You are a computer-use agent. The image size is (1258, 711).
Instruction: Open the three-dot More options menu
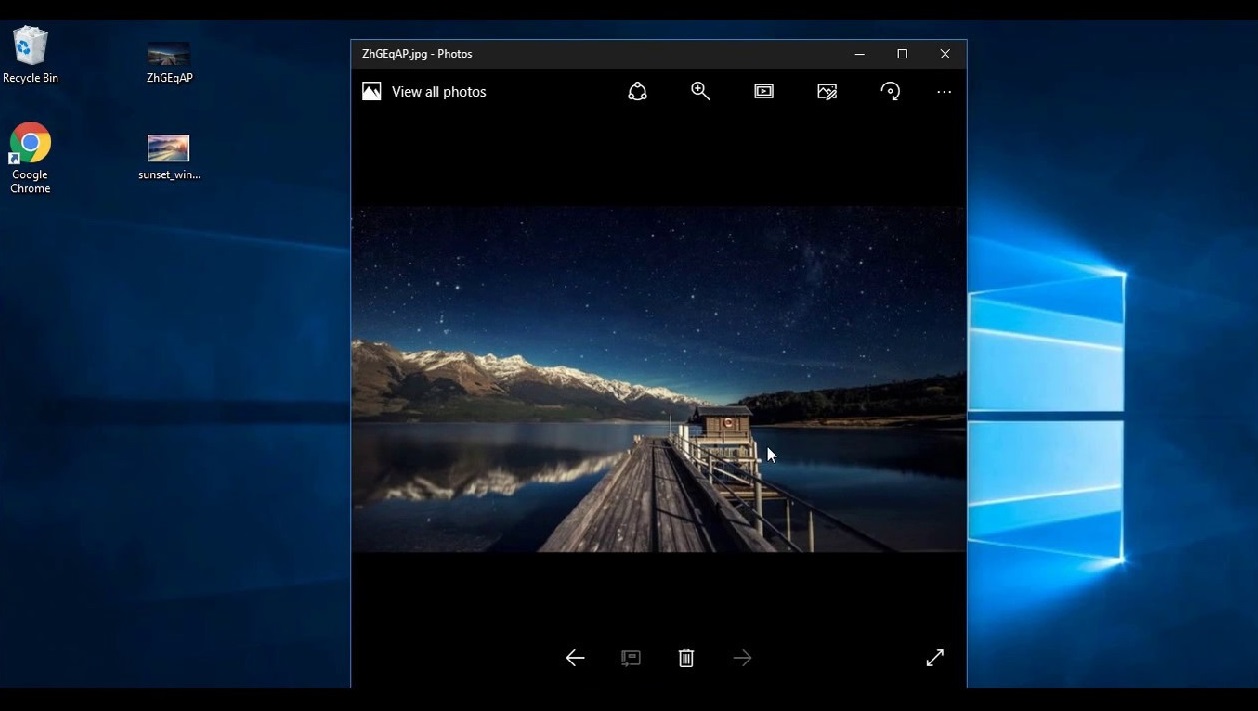tap(944, 92)
